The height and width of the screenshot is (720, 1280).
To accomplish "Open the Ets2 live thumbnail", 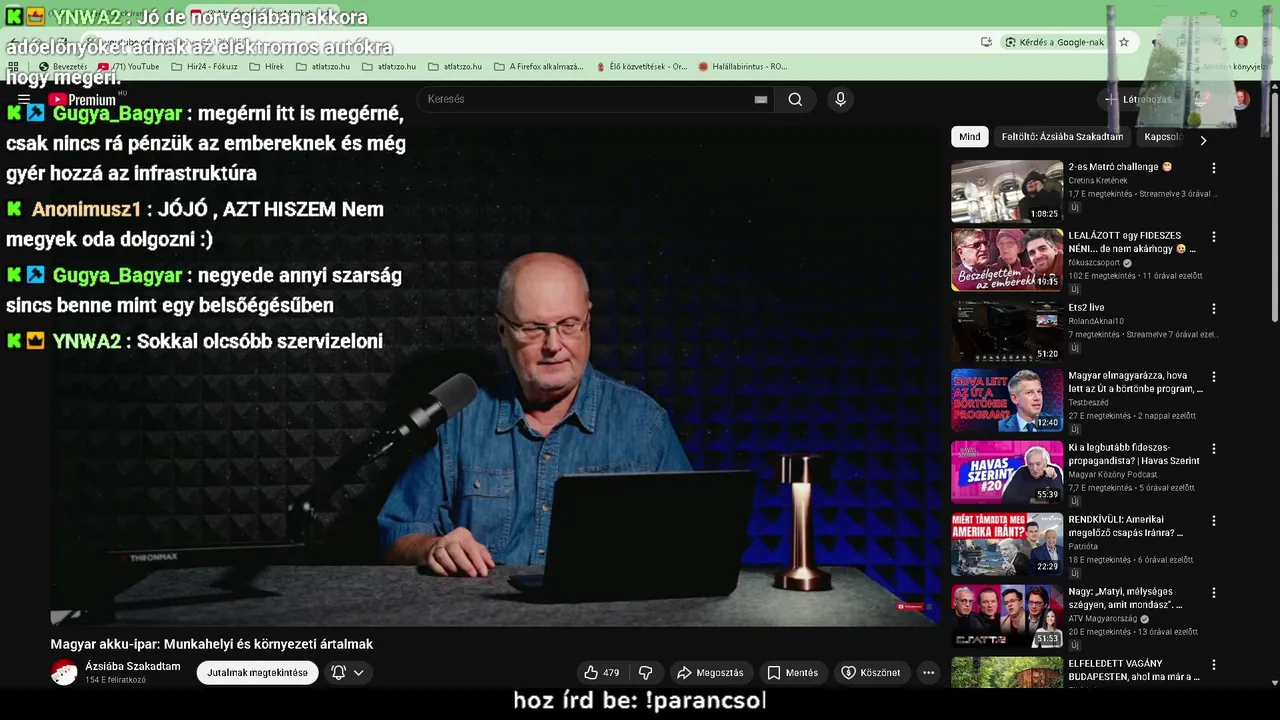I will pos(1006,331).
